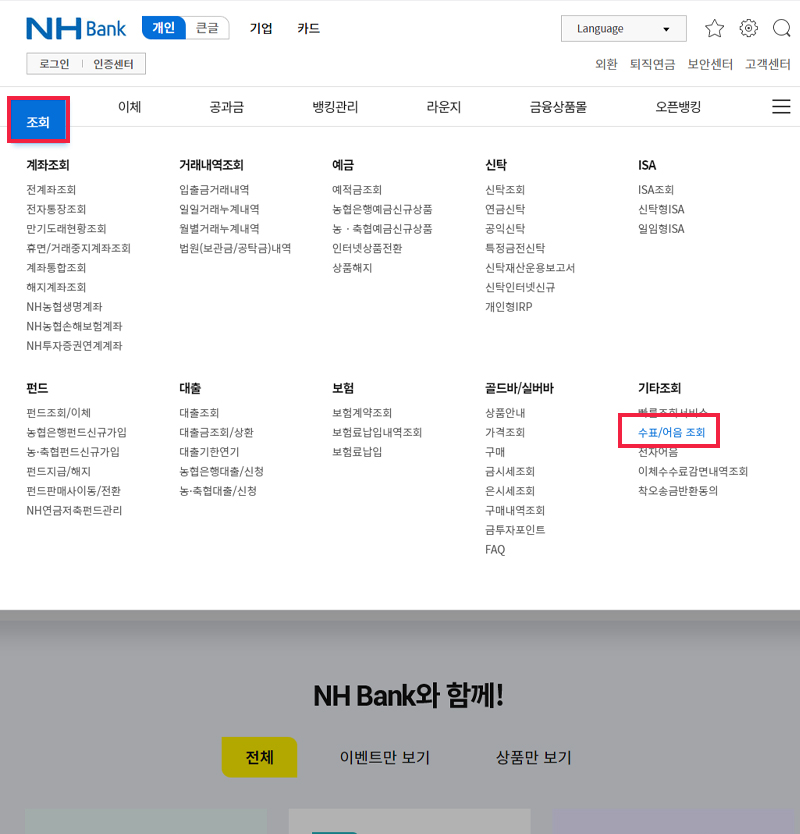The width and height of the screenshot is (800, 834).
Task: Open 월별거래누계내역 link
Action: 219,229
